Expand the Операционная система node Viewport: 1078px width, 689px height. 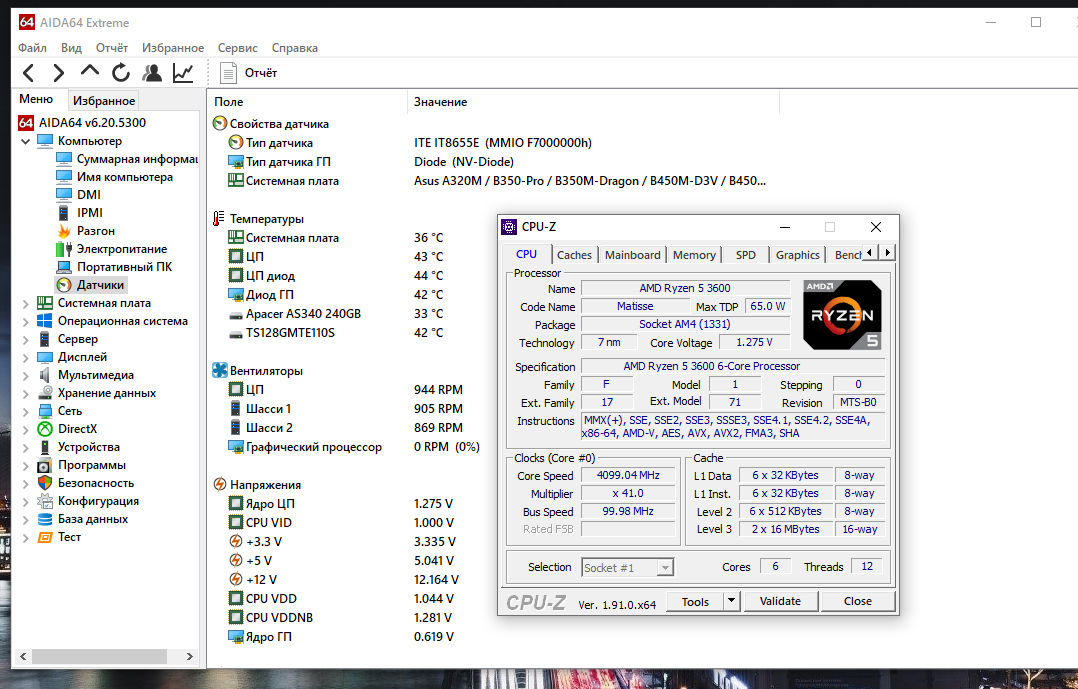click(x=25, y=321)
